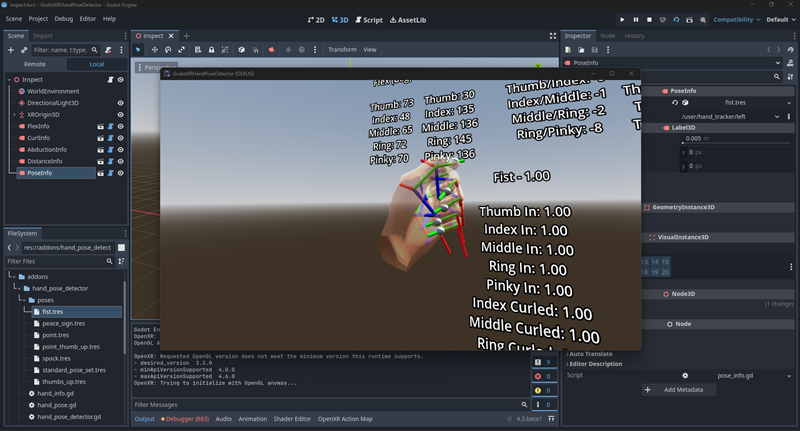Select the Scale Mode tool
Image resolution: width=800 pixels, height=431 pixels.
point(182,49)
